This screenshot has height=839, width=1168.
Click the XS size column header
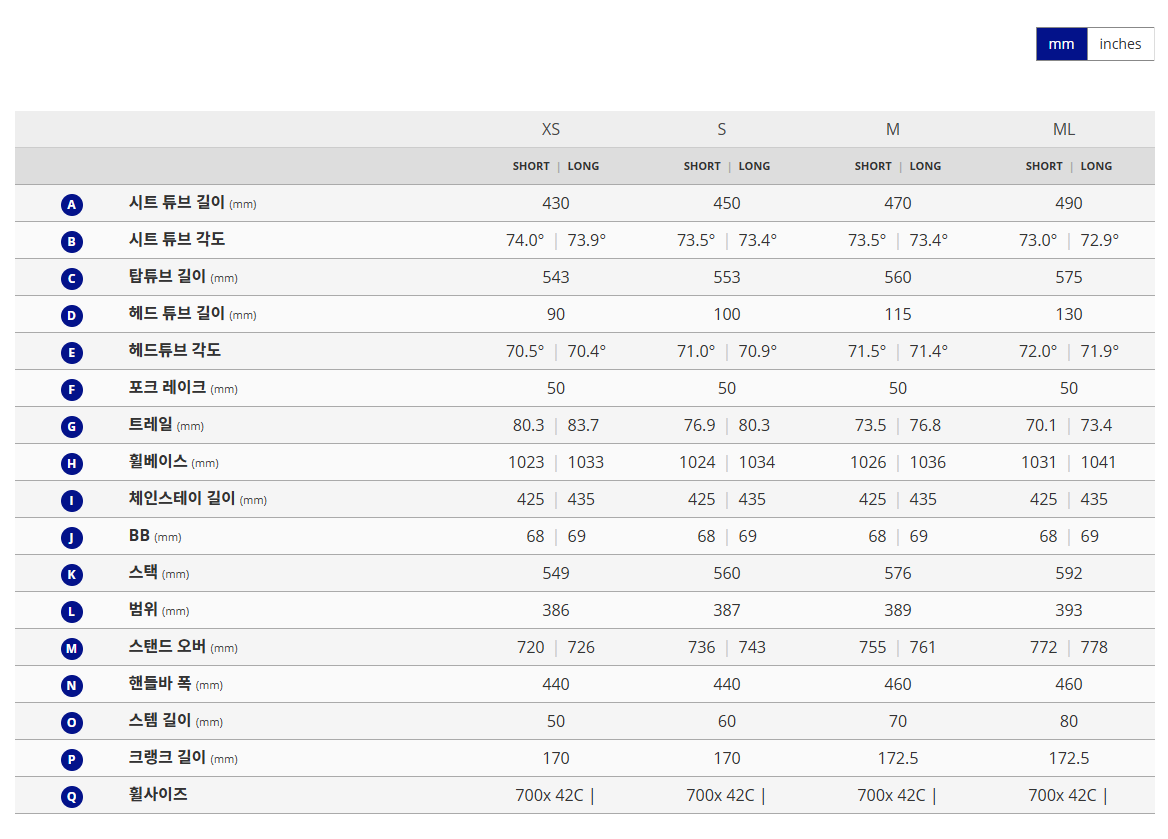click(x=551, y=129)
